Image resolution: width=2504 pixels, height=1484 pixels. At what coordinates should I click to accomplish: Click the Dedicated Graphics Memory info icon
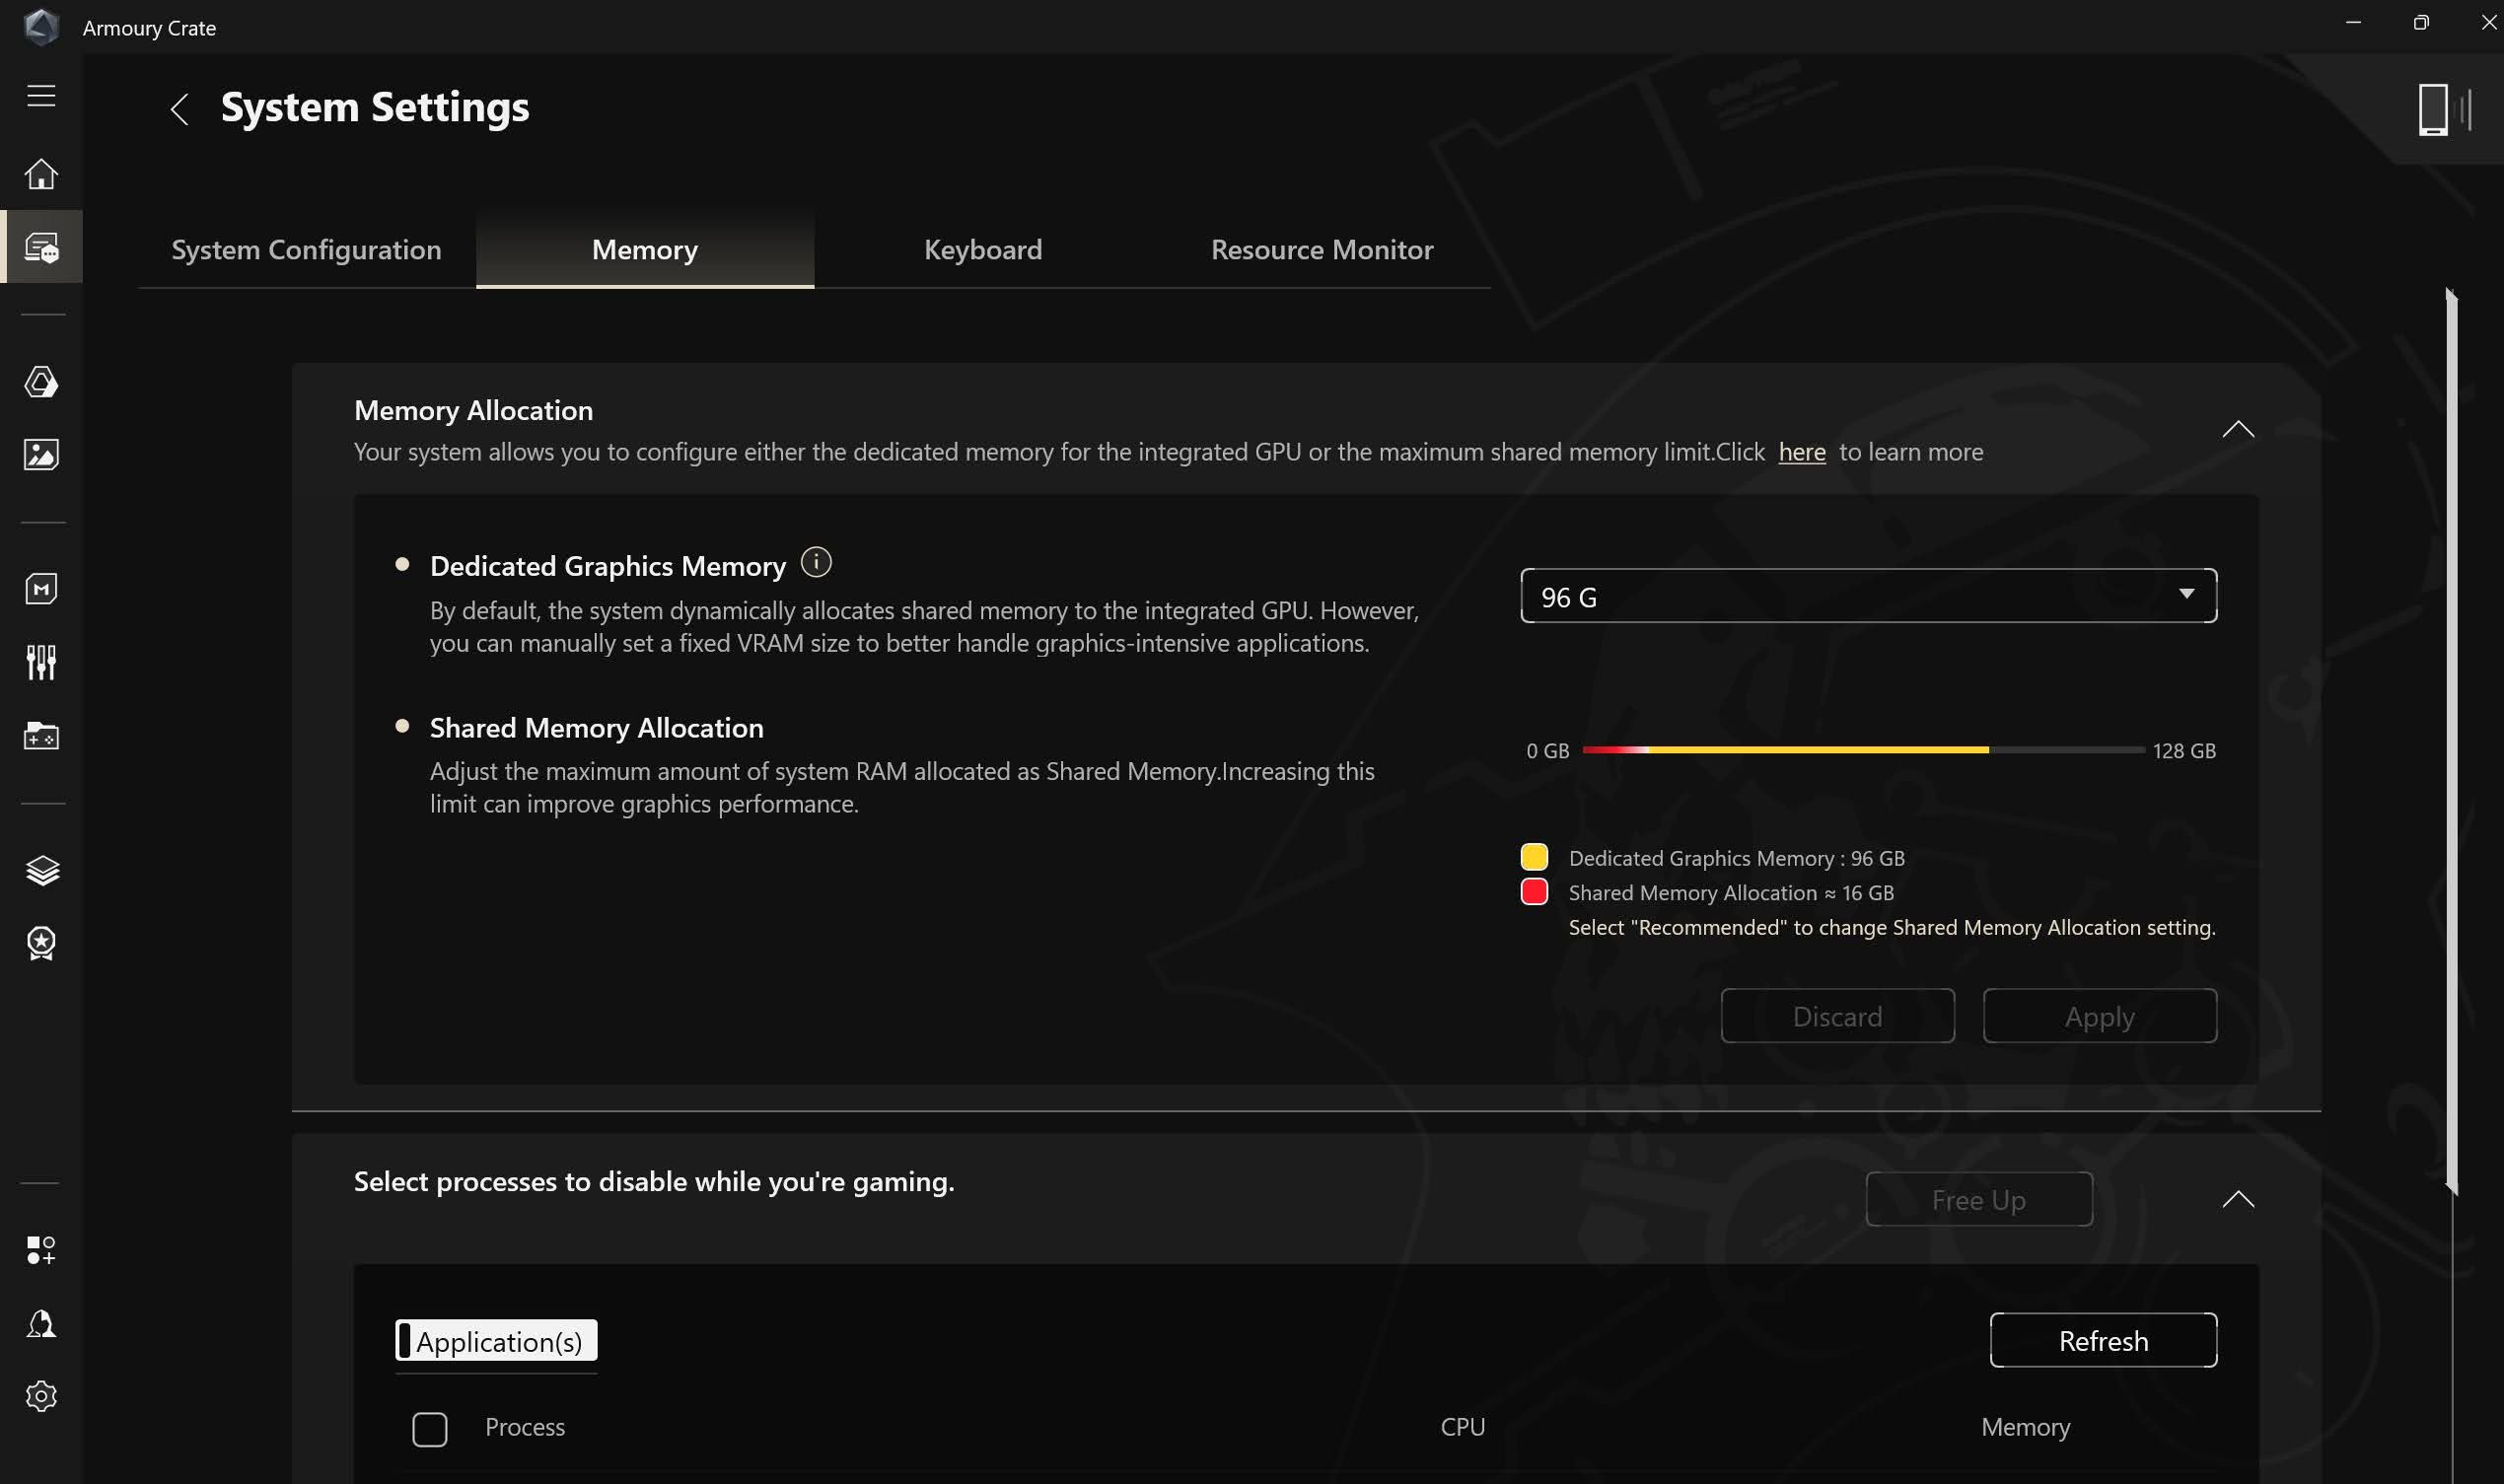click(817, 562)
